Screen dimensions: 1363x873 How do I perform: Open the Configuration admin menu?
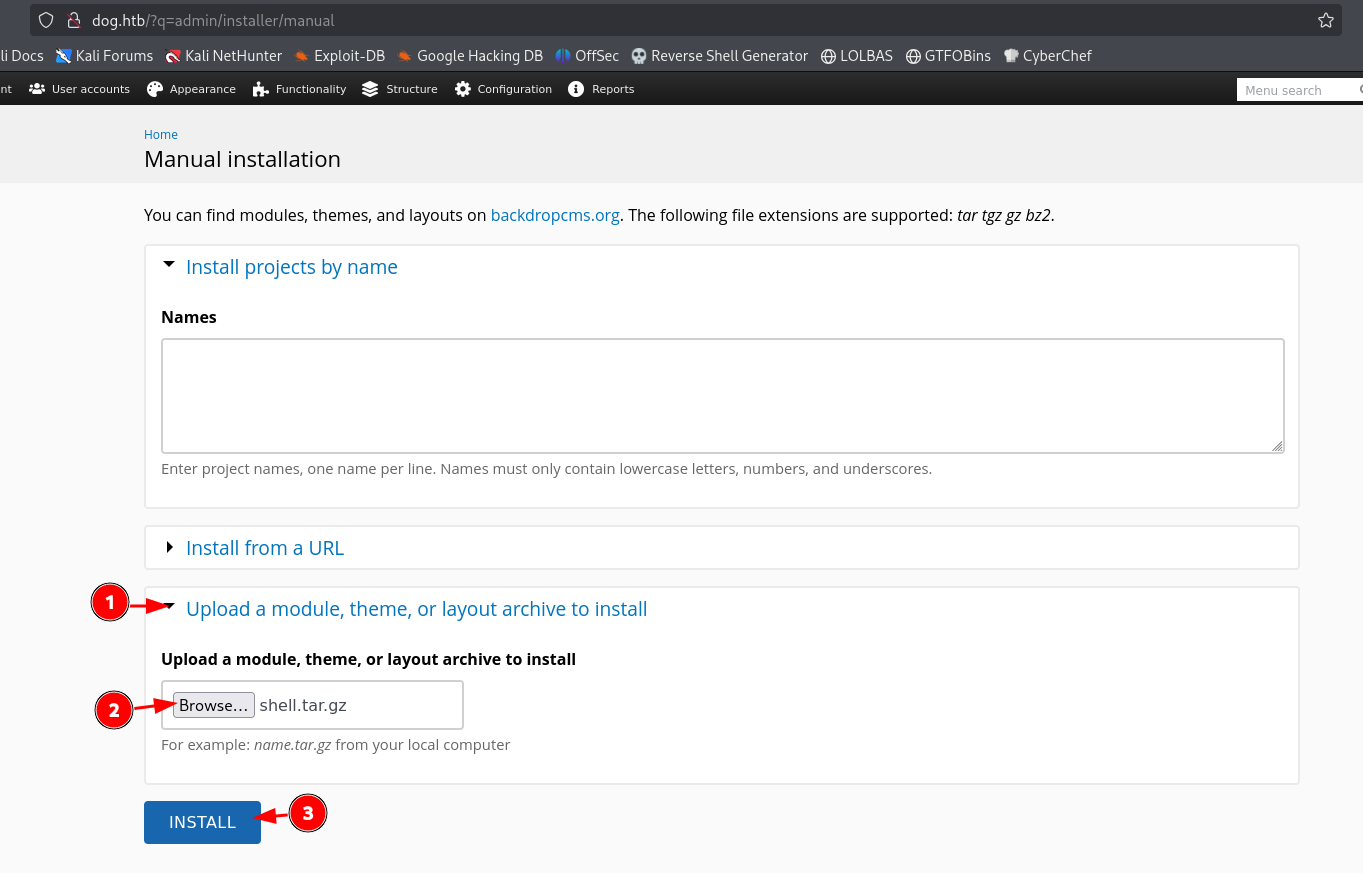coord(503,89)
